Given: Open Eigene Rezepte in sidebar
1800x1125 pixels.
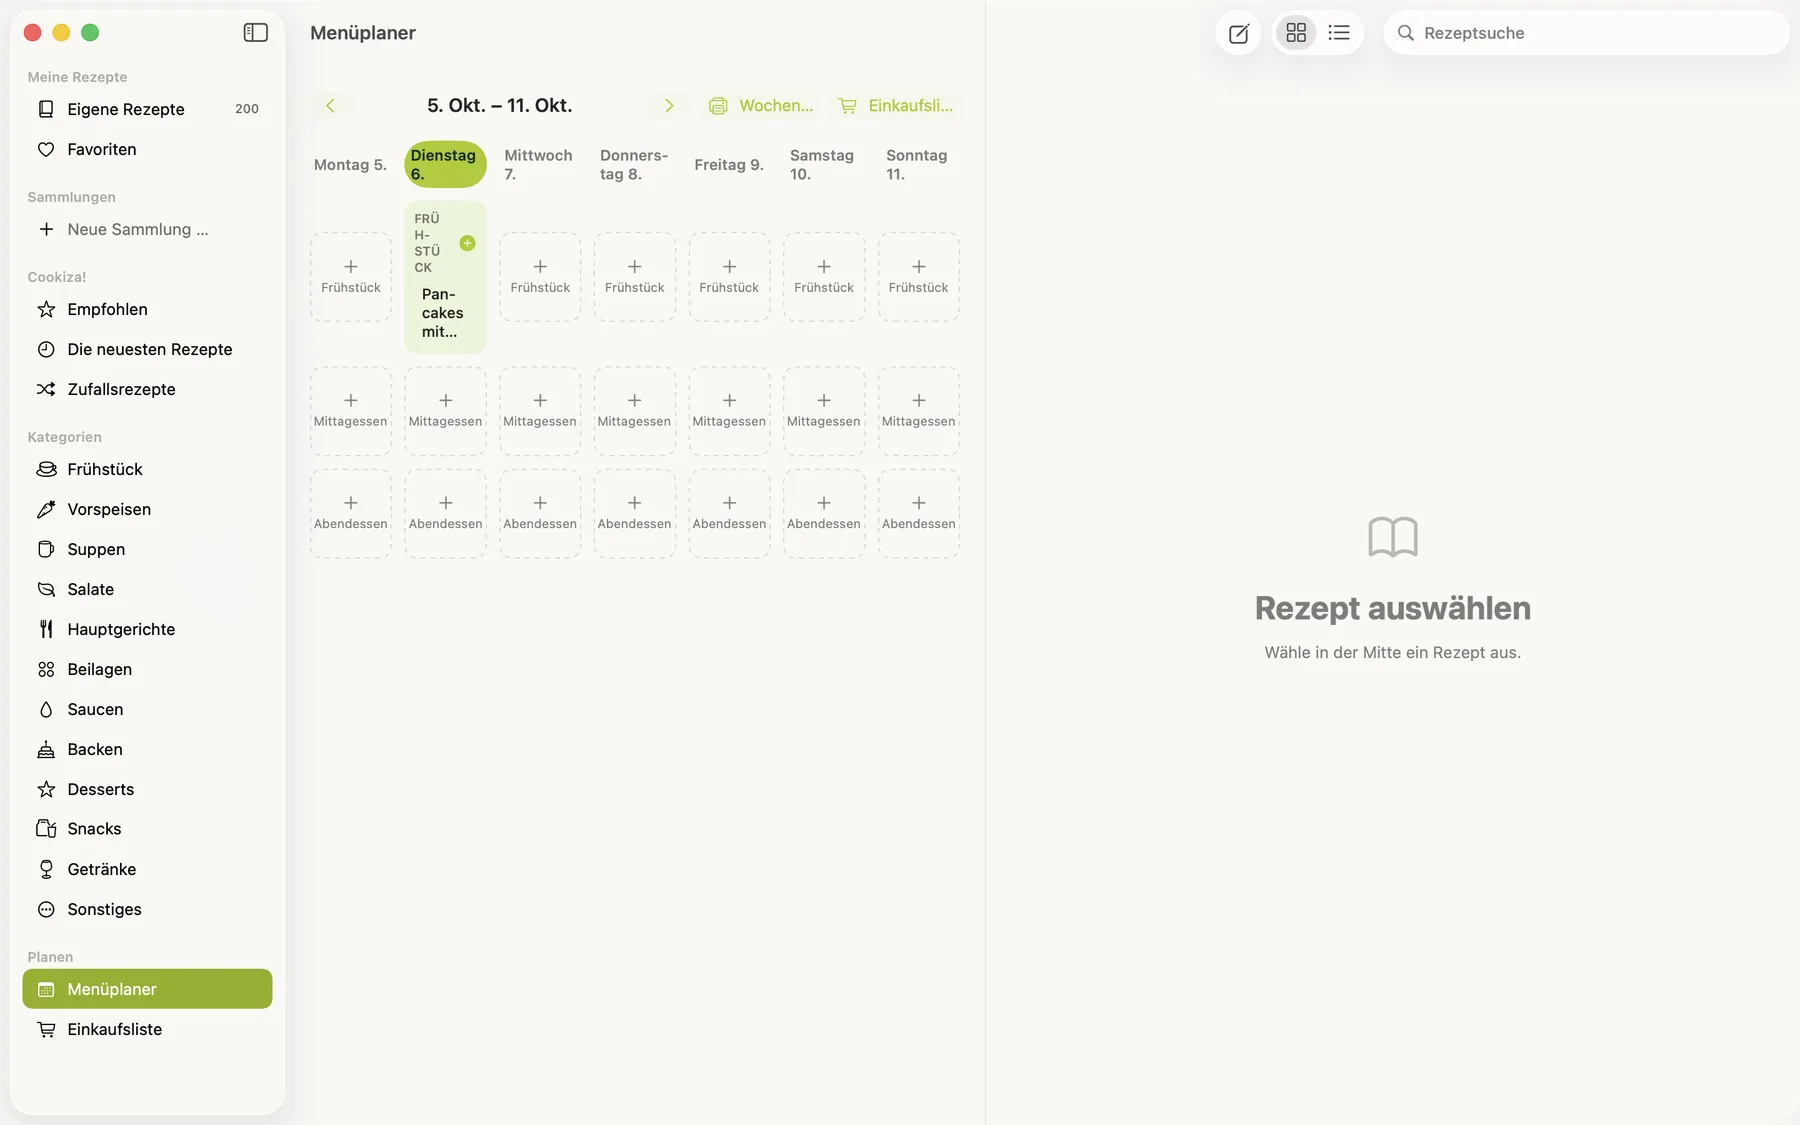Looking at the screenshot, I should tap(147, 109).
